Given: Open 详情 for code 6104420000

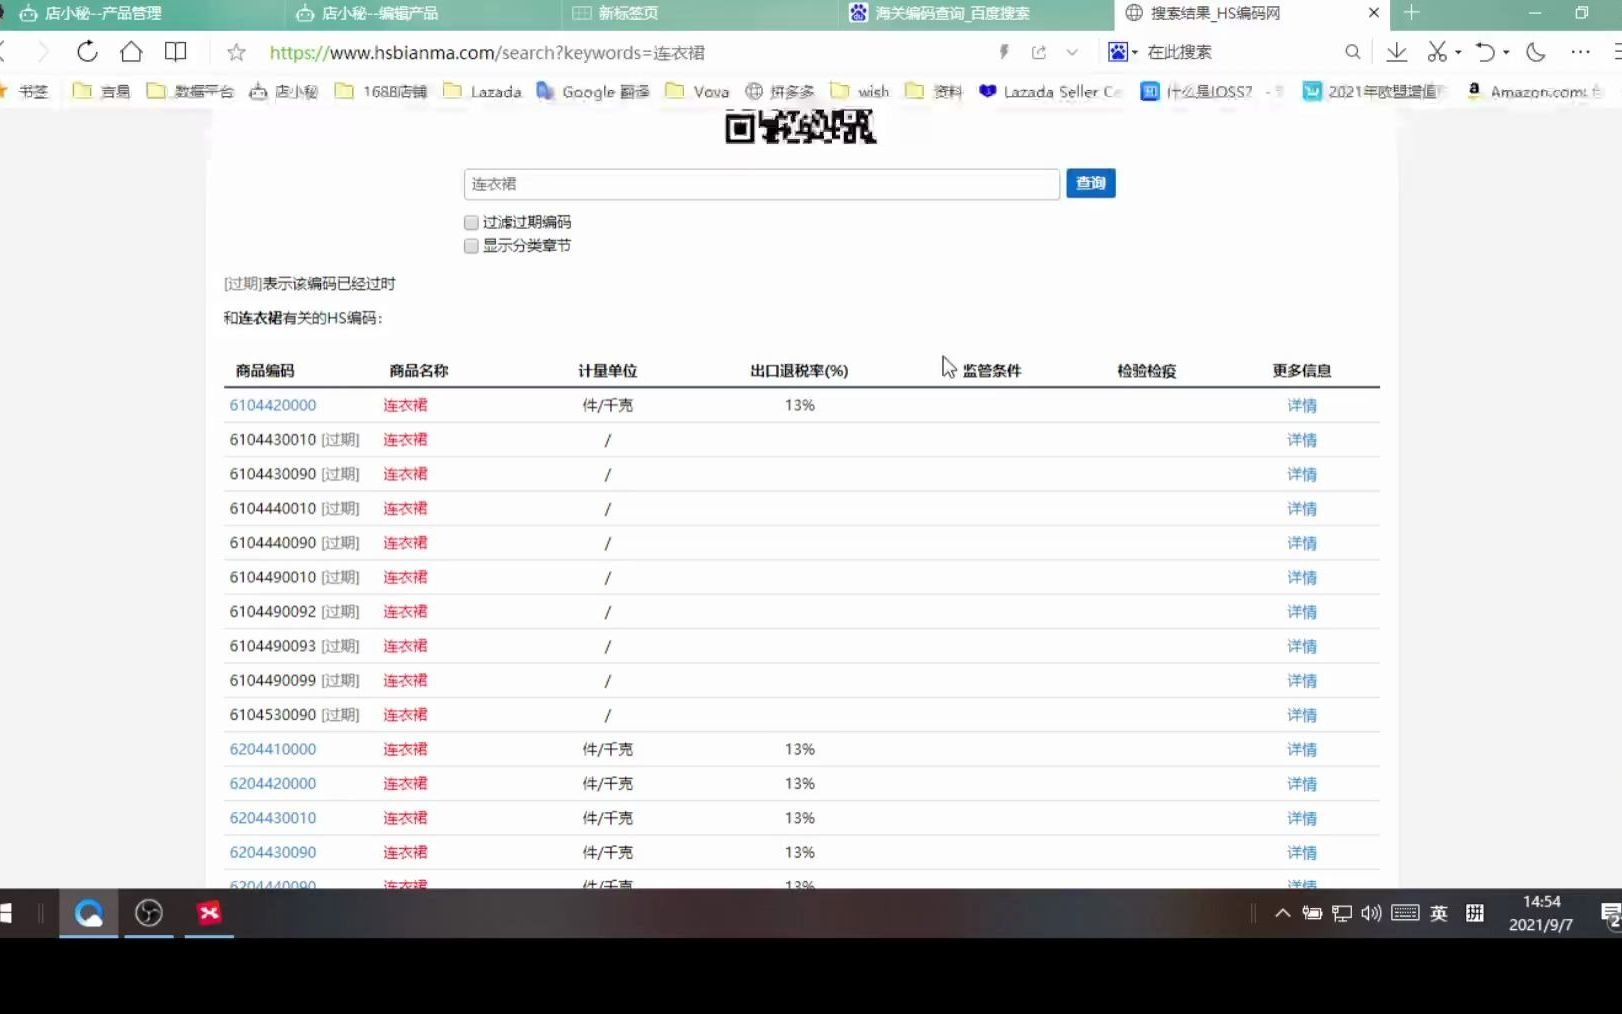Looking at the screenshot, I should click(x=1301, y=405).
